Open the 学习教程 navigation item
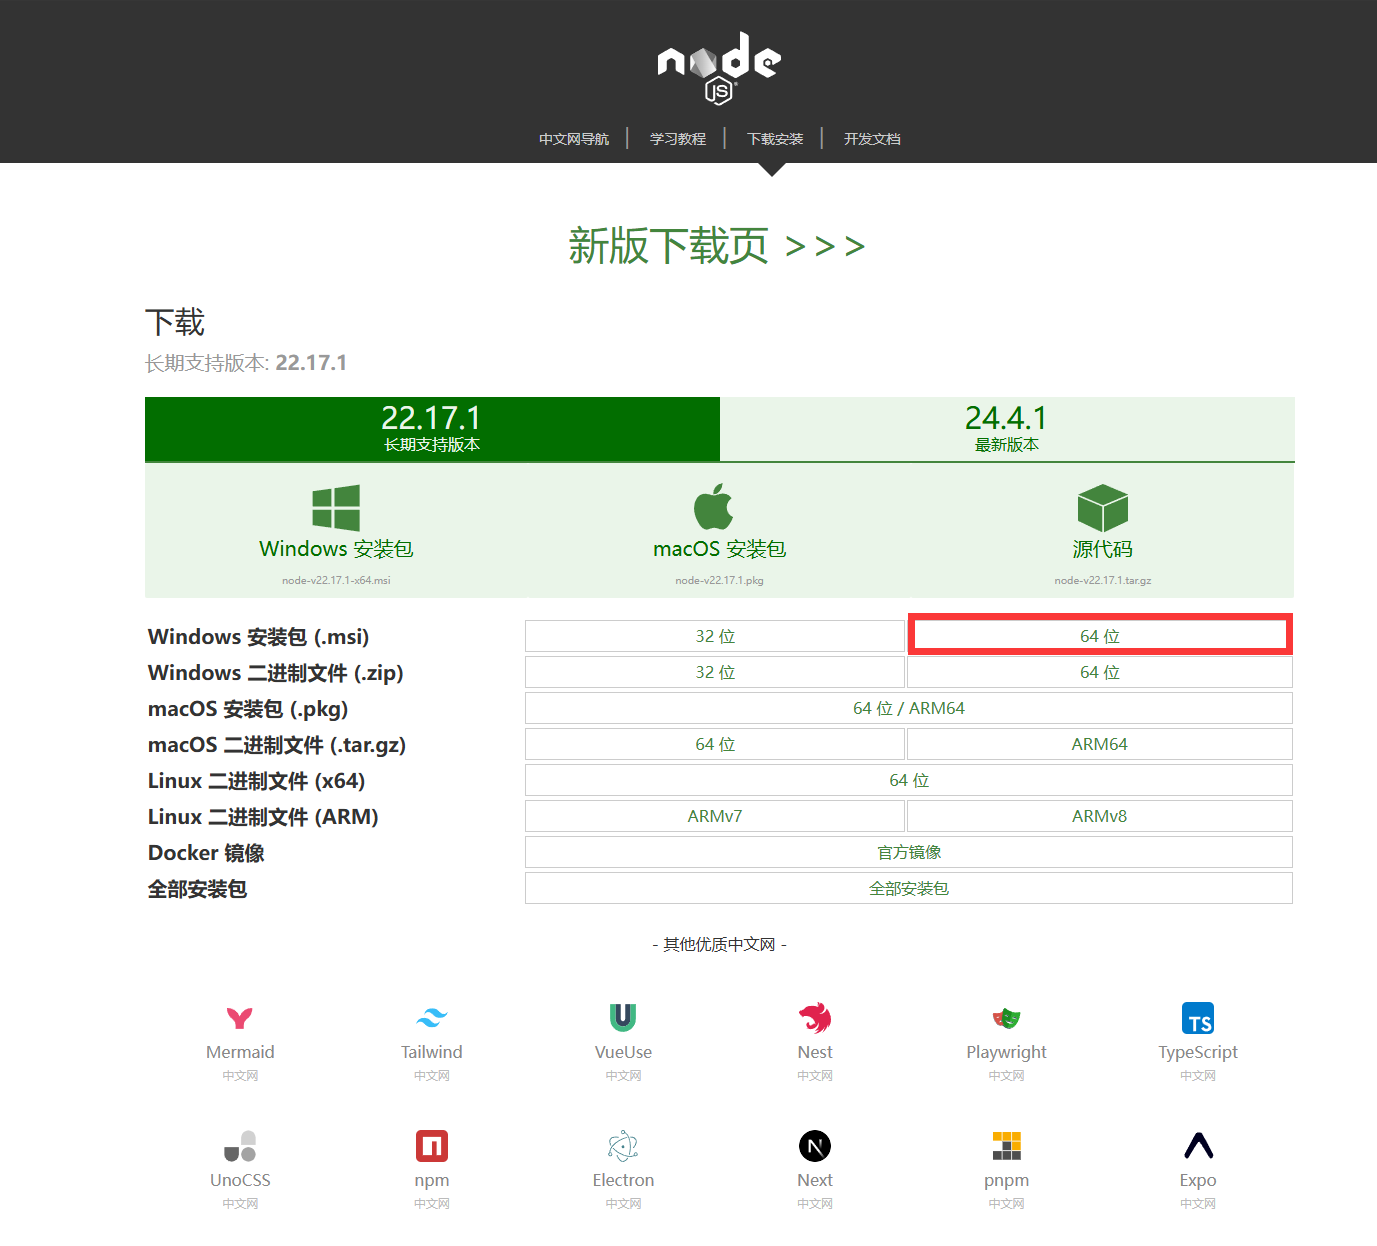 677,139
